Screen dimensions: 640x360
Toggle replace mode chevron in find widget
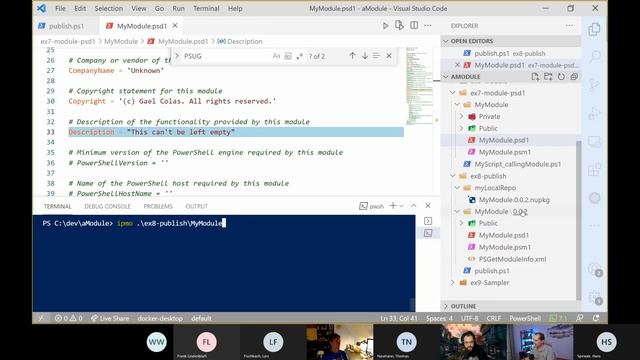[177, 56]
